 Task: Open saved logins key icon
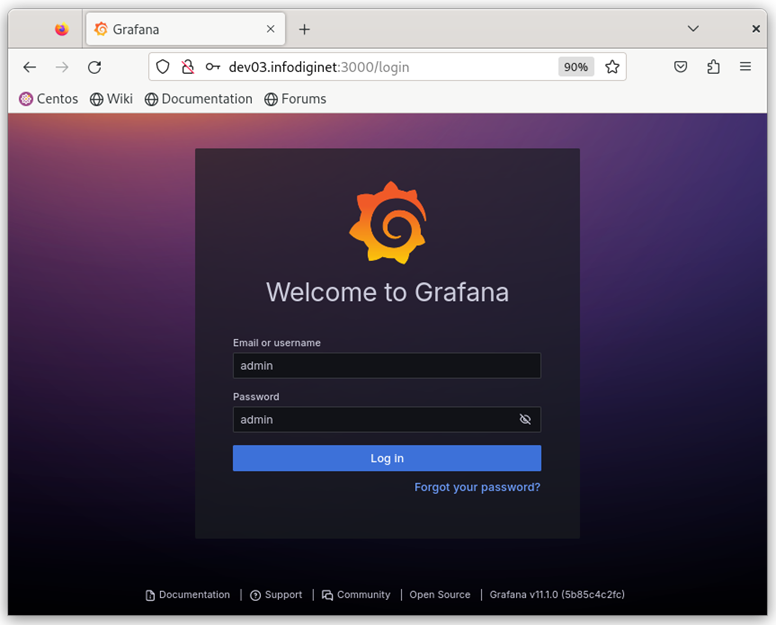click(x=213, y=67)
